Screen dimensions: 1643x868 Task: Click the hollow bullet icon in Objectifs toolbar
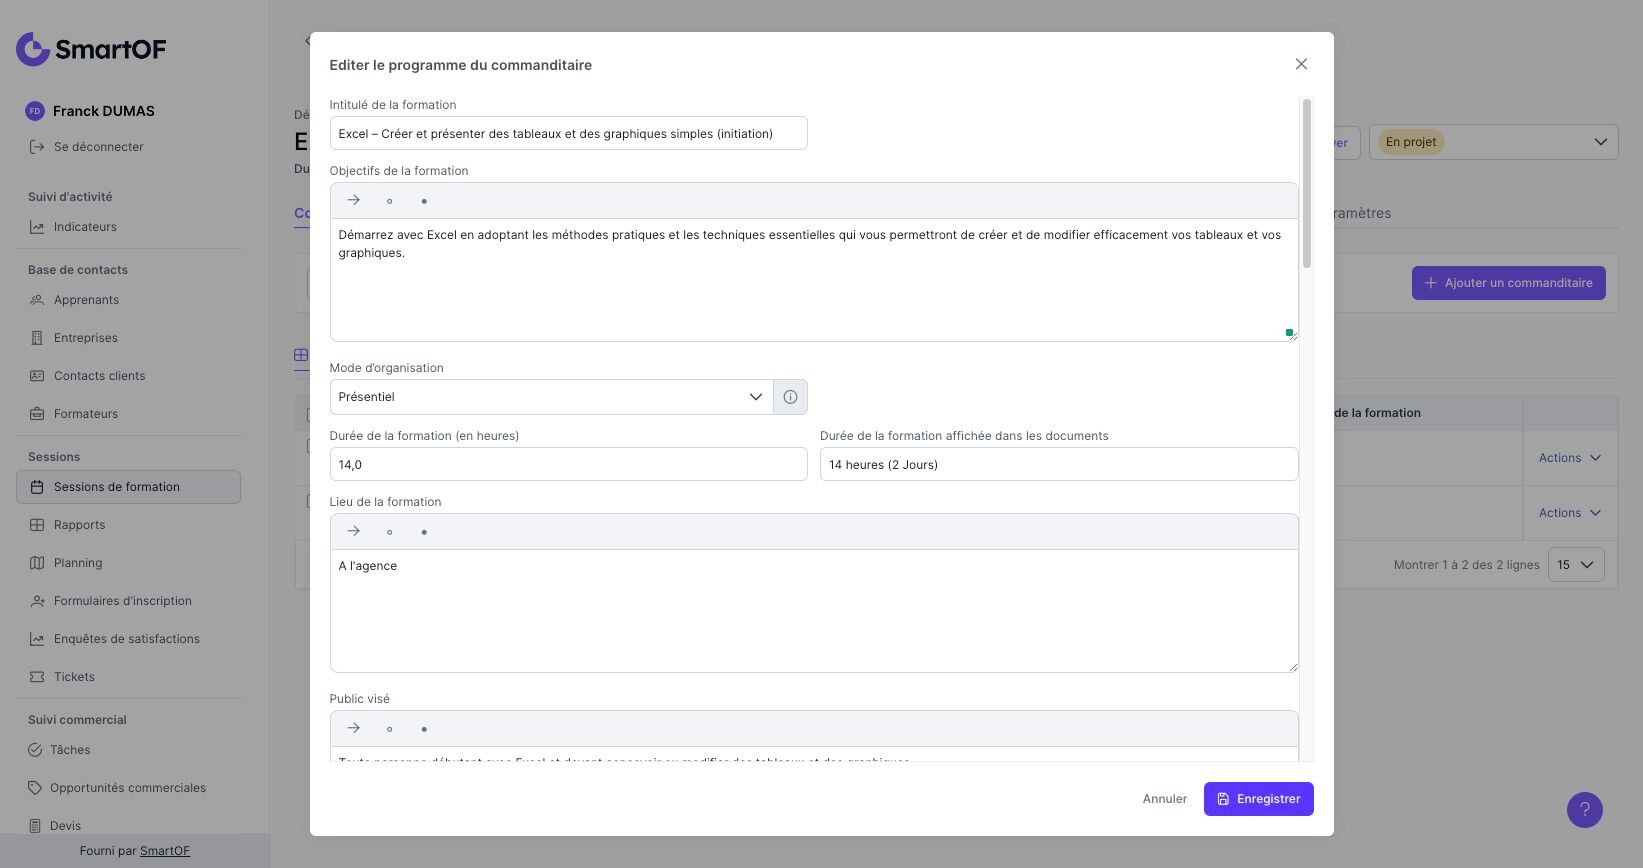pos(389,201)
